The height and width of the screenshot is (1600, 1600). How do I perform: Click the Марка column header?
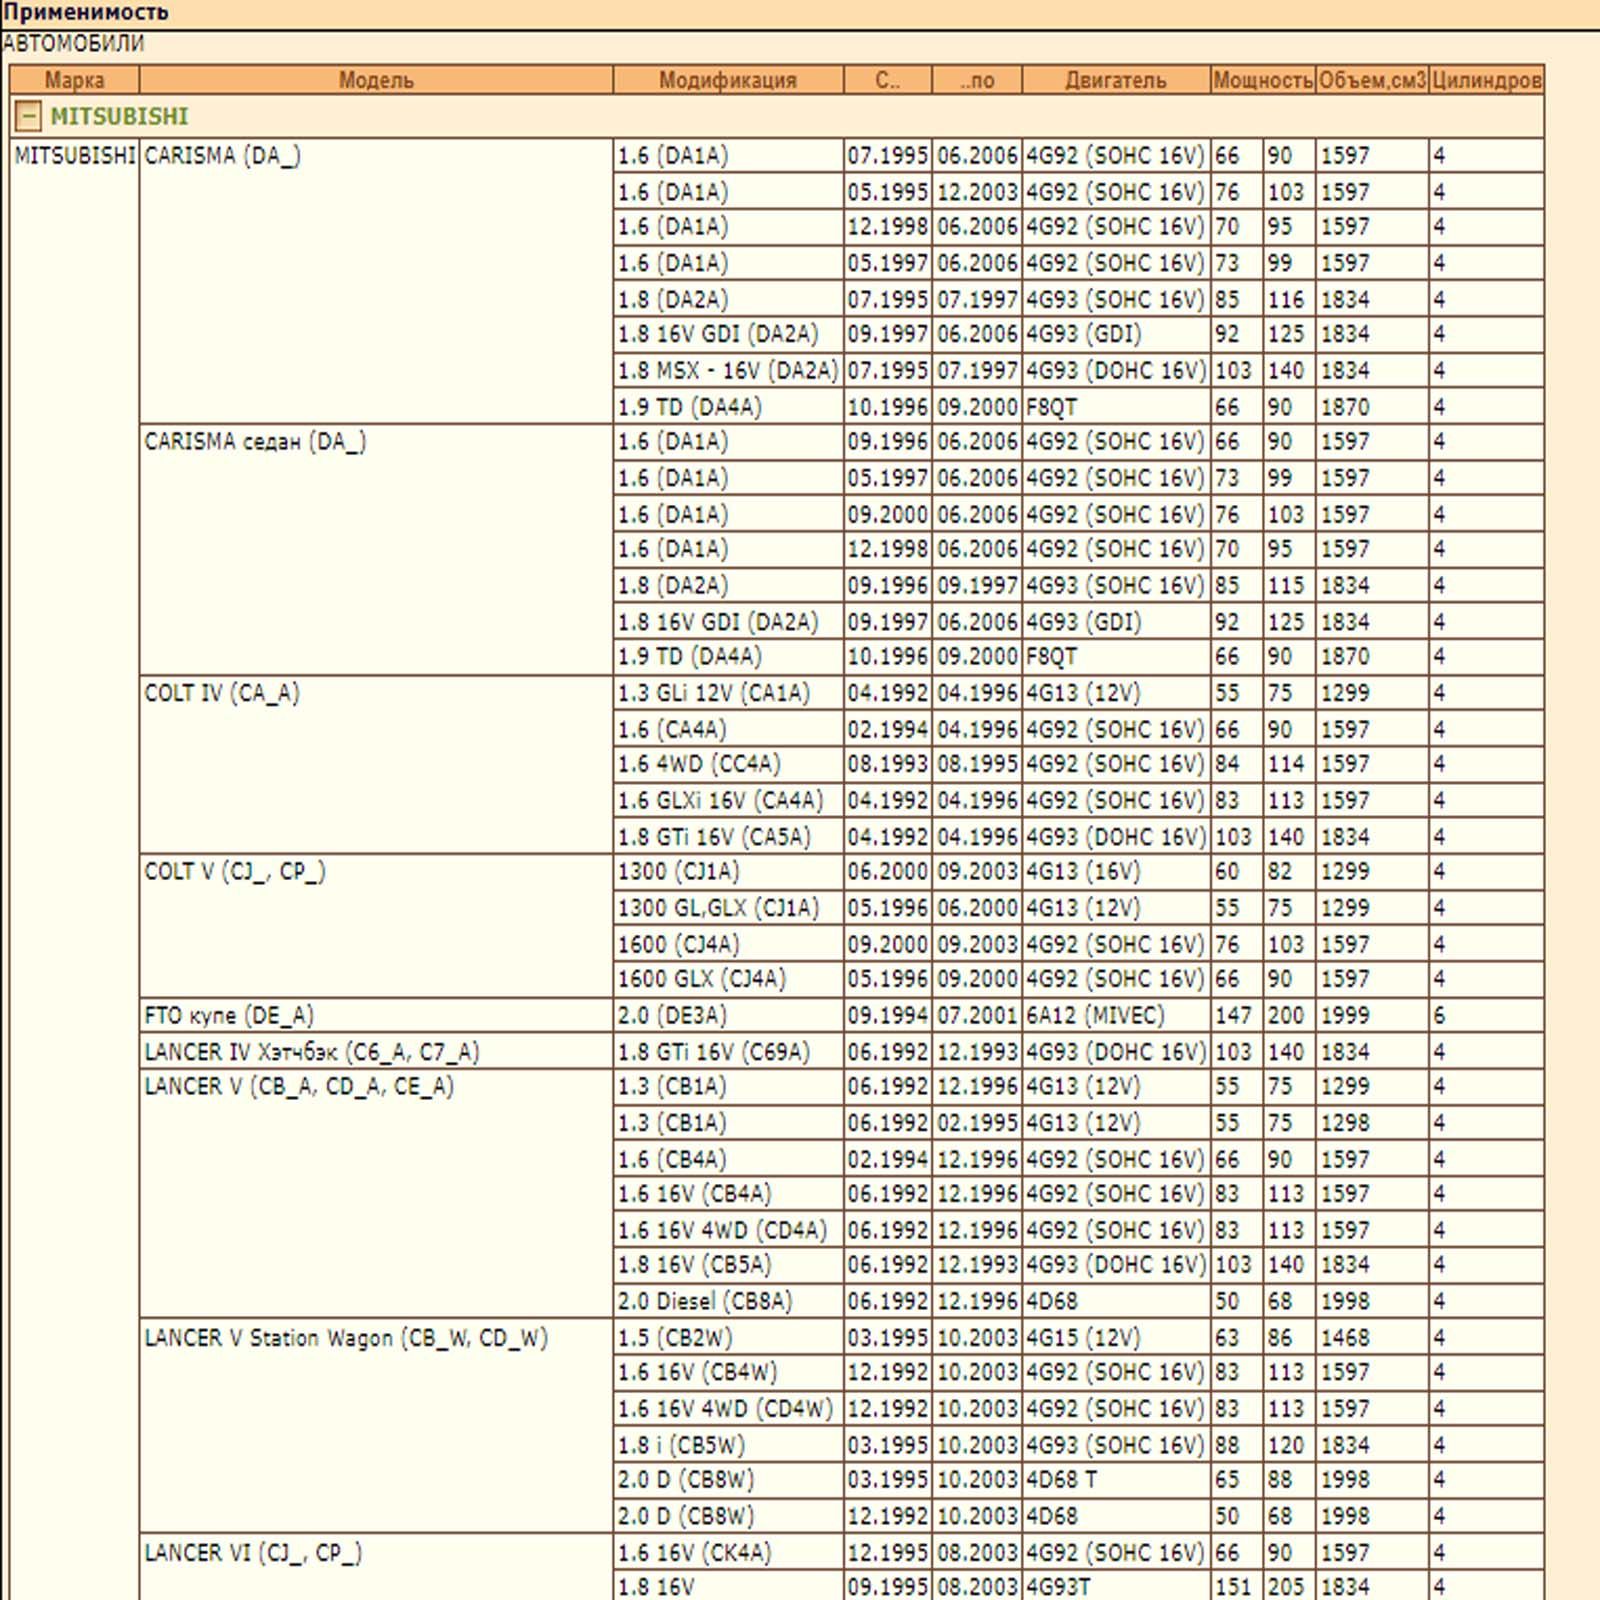coord(74,80)
